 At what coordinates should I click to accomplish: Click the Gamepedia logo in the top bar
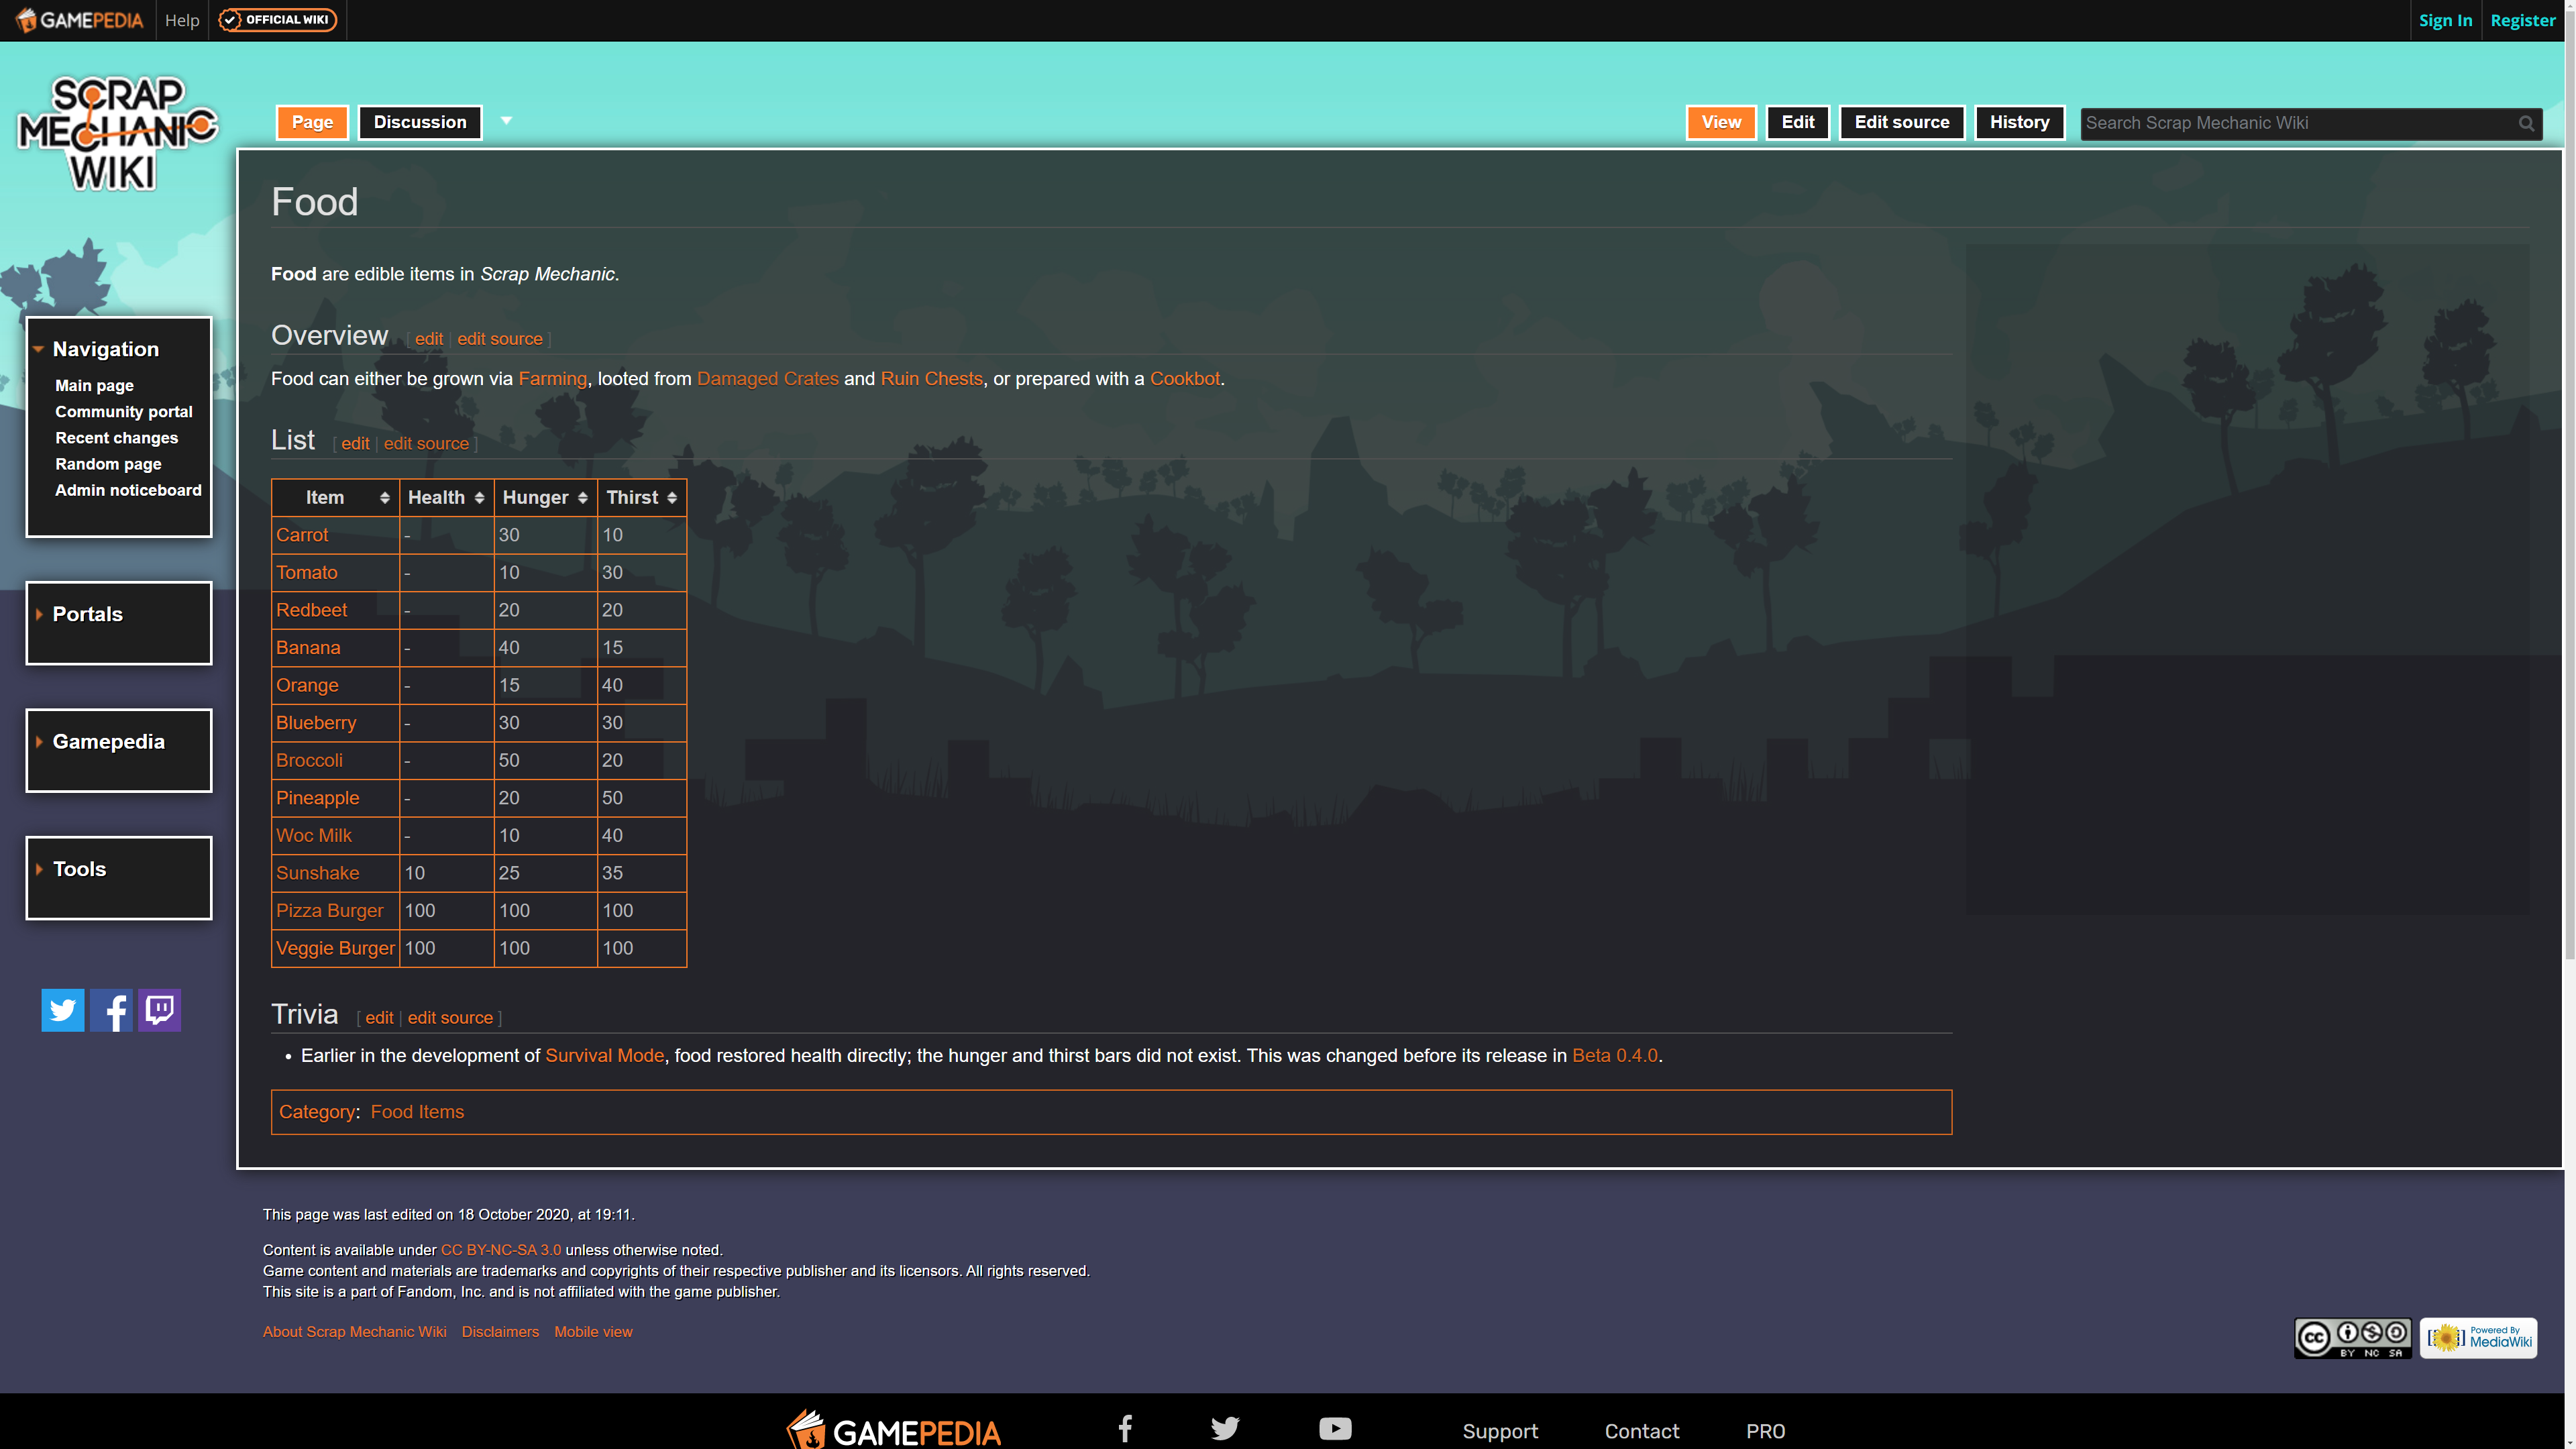pos(80,20)
